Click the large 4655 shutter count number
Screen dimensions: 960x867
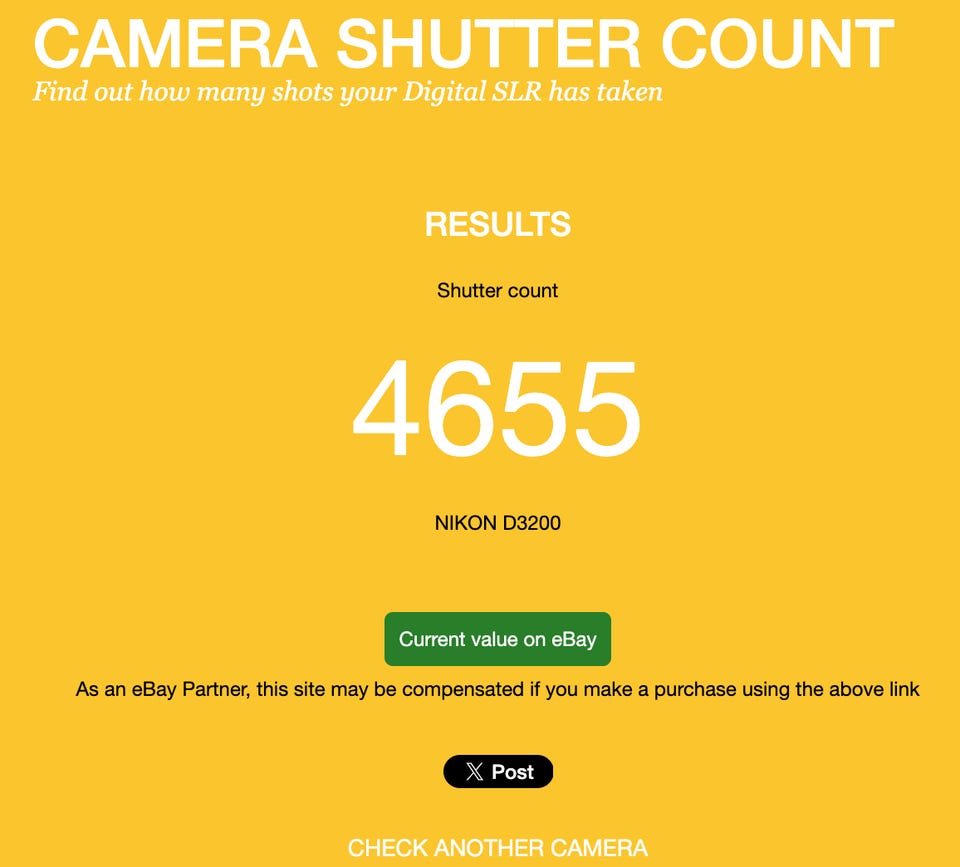(497, 408)
